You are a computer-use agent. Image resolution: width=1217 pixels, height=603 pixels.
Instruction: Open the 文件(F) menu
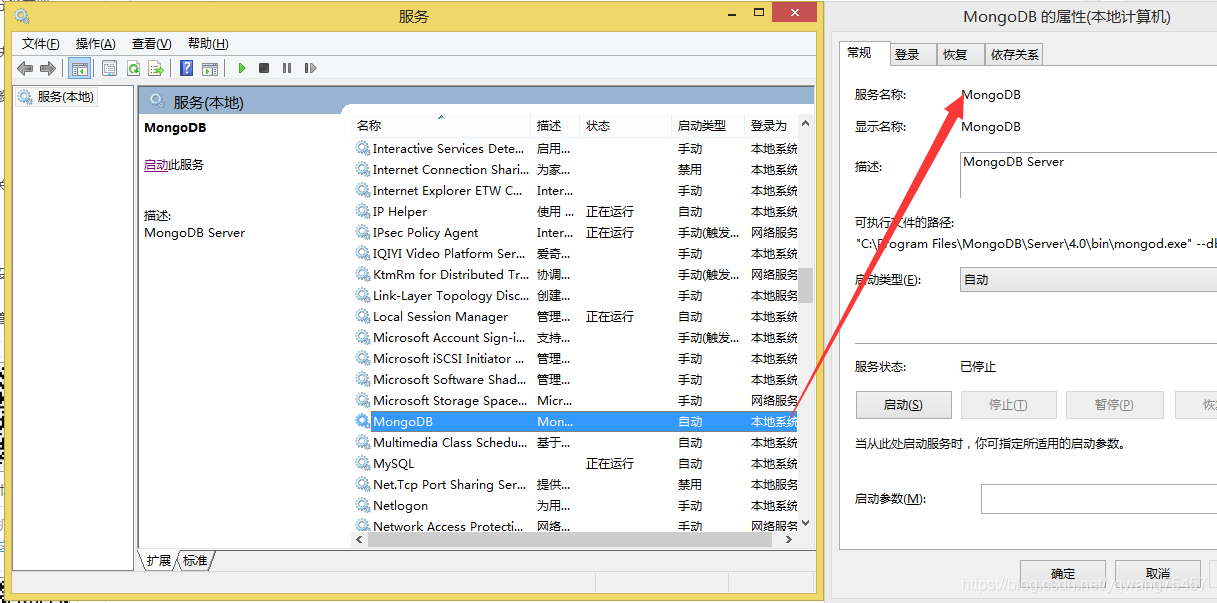41,43
